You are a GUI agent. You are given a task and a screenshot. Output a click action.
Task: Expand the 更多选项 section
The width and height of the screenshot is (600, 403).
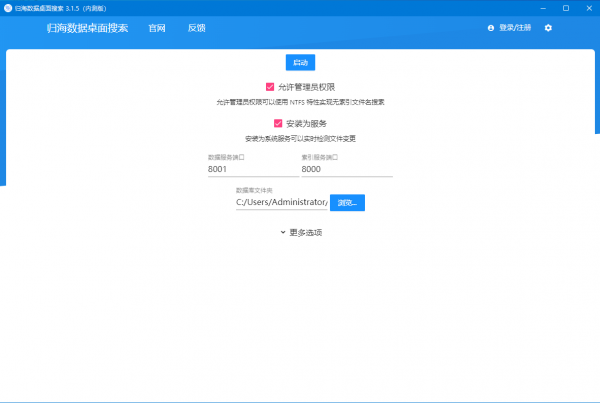tap(301, 232)
